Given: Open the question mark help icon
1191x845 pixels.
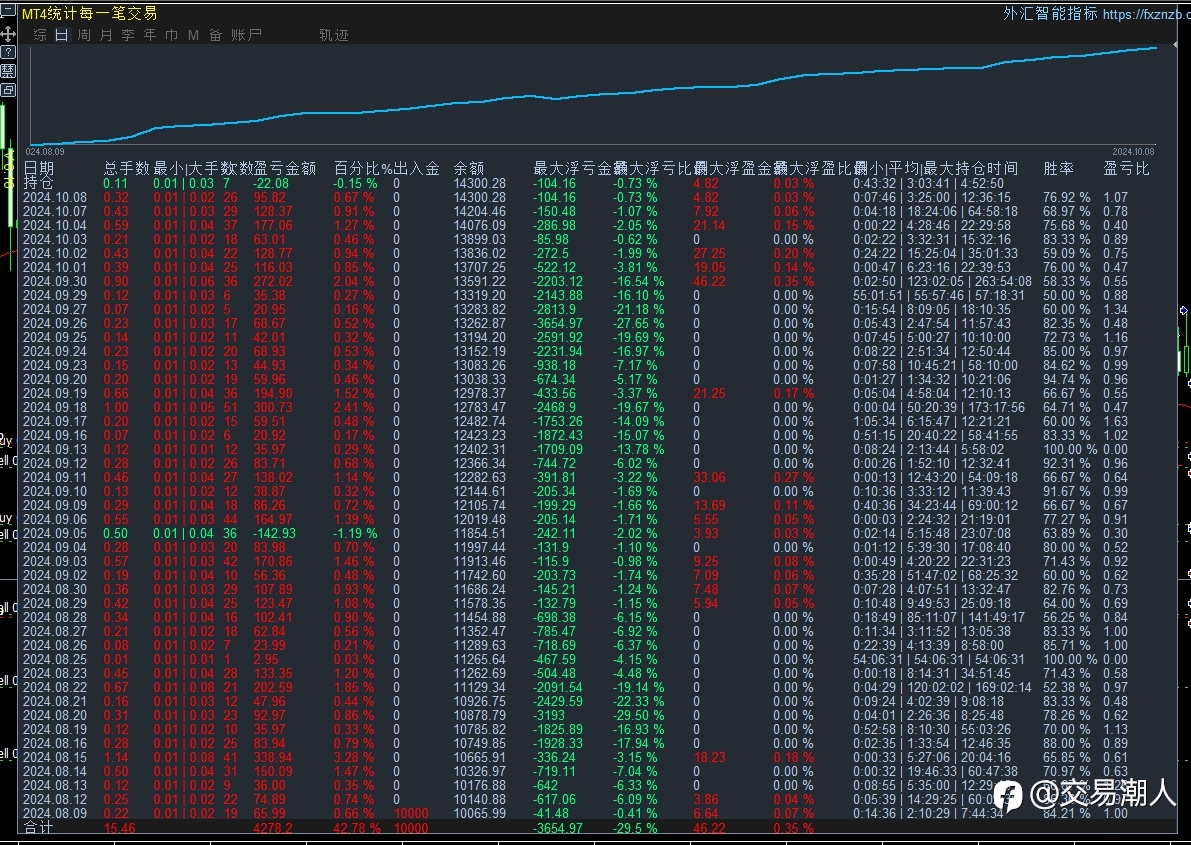Looking at the screenshot, I should tap(8, 52).
